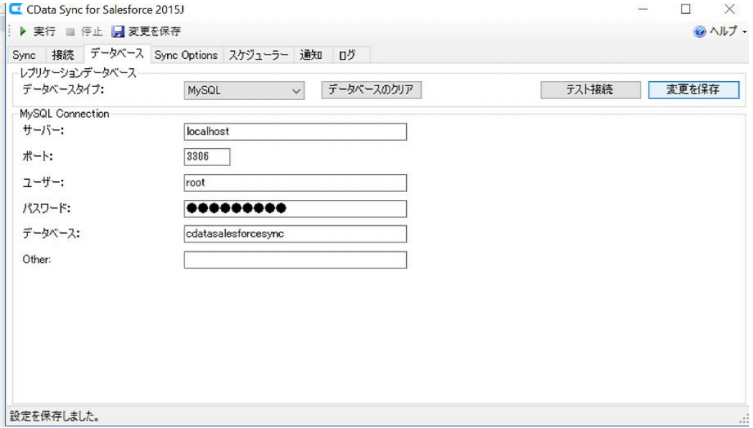Image resolution: width=753 pixels, height=428 pixels.
Task: Focus the ユーザー field containing root
Action: [295, 183]
